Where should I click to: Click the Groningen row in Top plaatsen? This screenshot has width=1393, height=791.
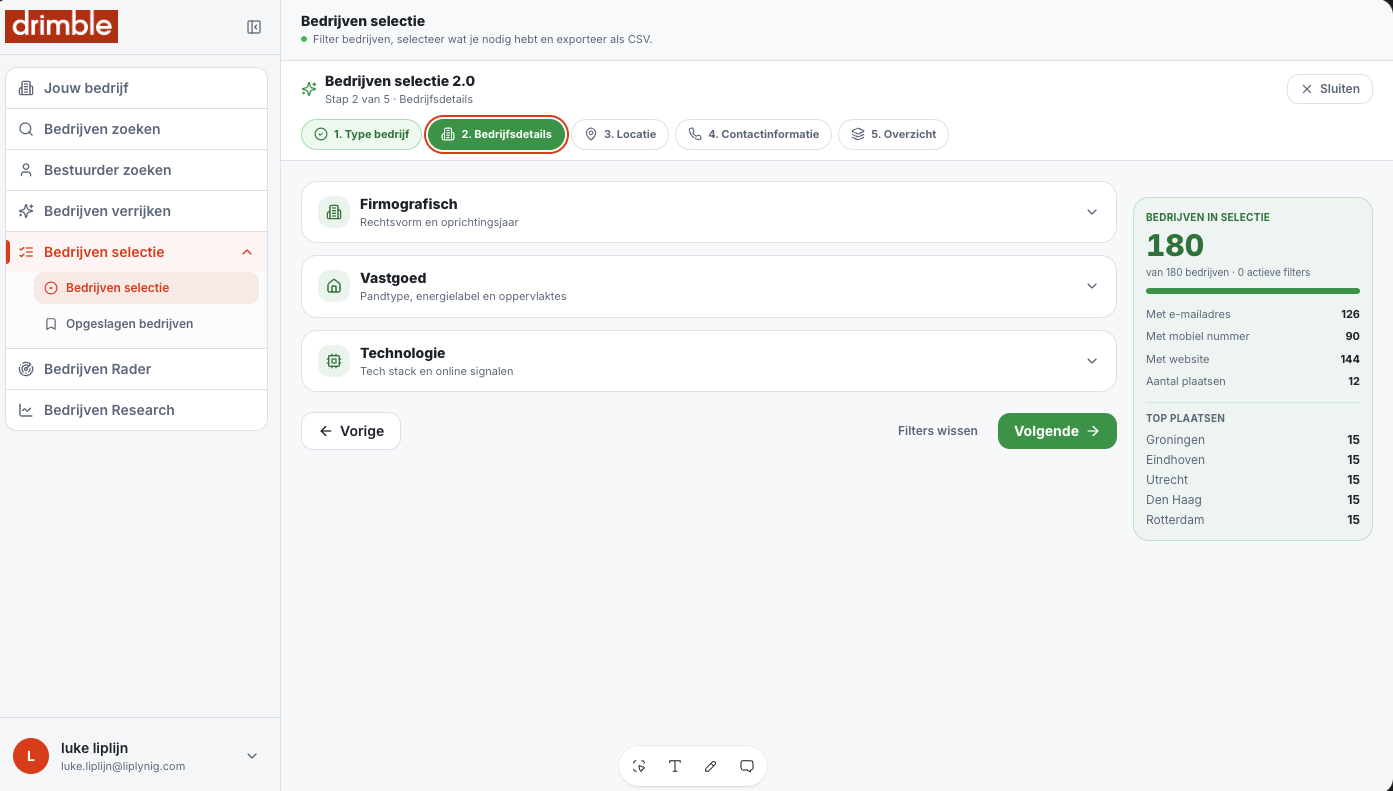[1253, 440]
